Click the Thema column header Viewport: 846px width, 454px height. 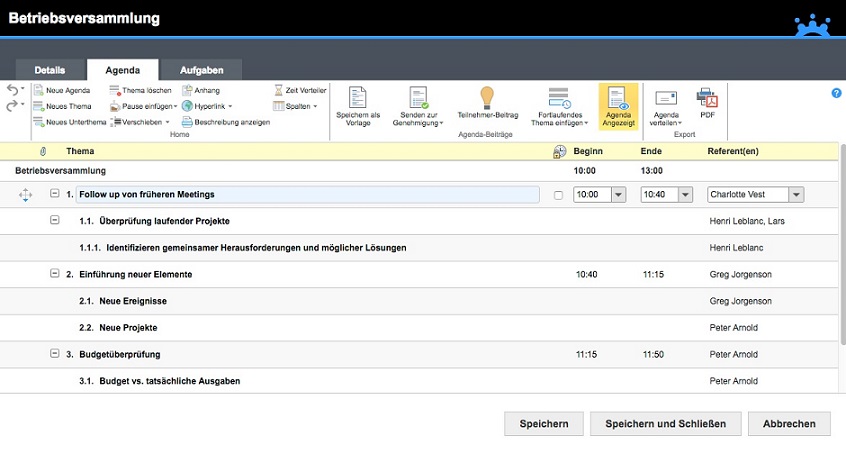coord(80,151)
